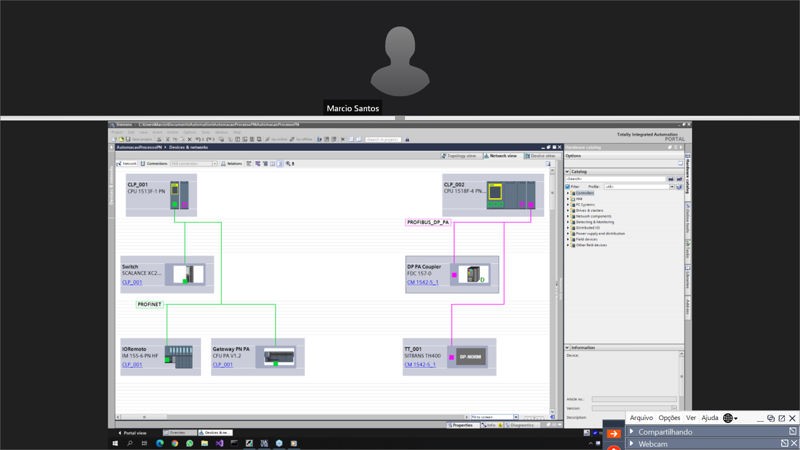Switch to Device view tab

pyautogui.click(x=540, y=156)
